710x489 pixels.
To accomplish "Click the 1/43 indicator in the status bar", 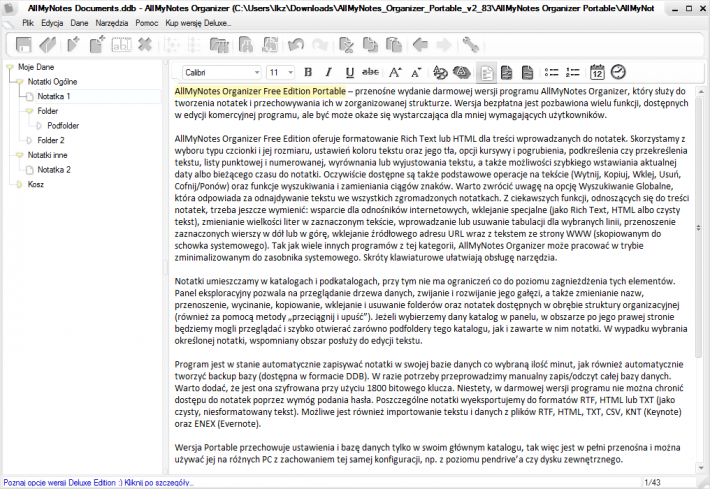I will (652, 483).
